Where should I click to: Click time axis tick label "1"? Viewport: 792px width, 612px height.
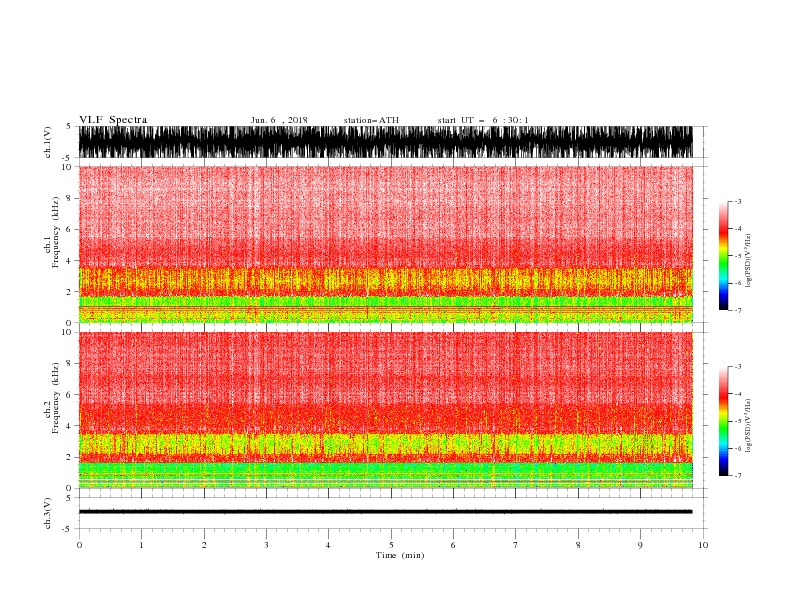coord(141,545)
